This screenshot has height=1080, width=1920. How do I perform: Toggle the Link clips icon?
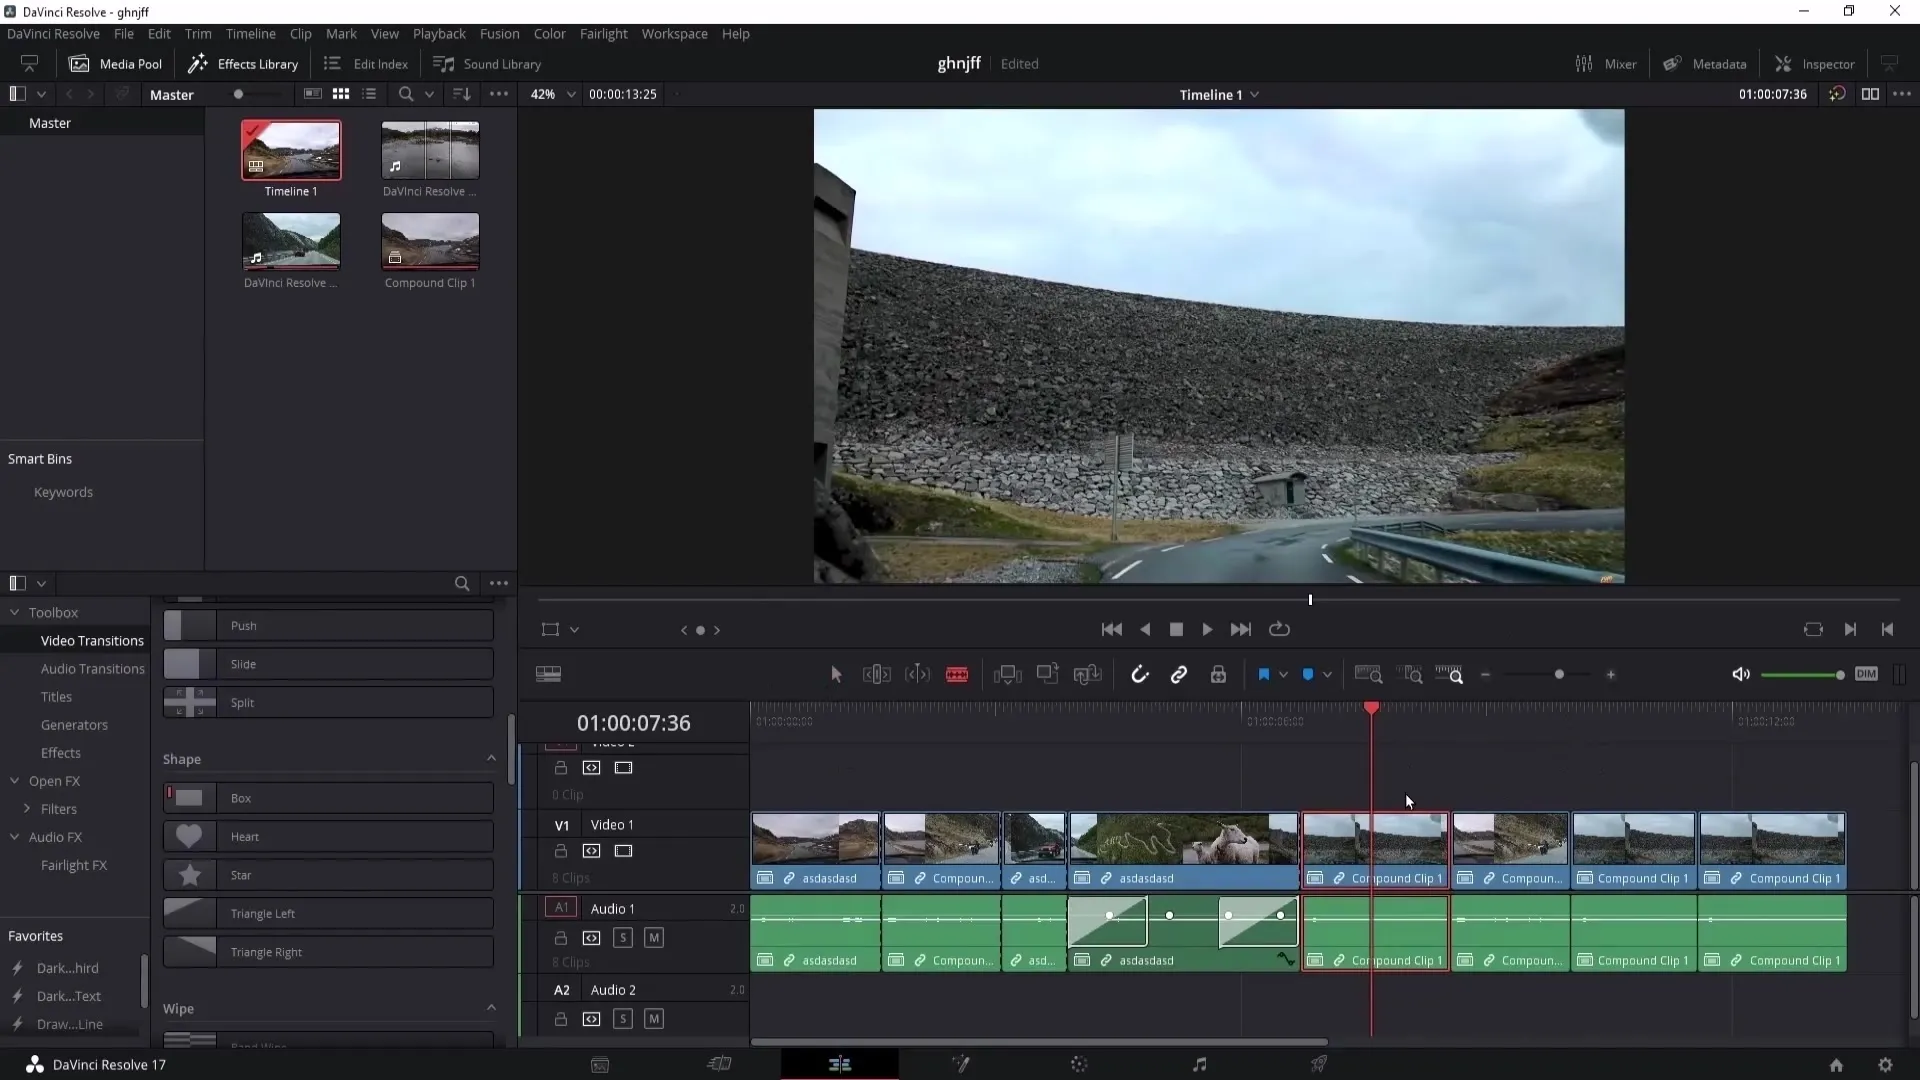tap(1179, 674)
